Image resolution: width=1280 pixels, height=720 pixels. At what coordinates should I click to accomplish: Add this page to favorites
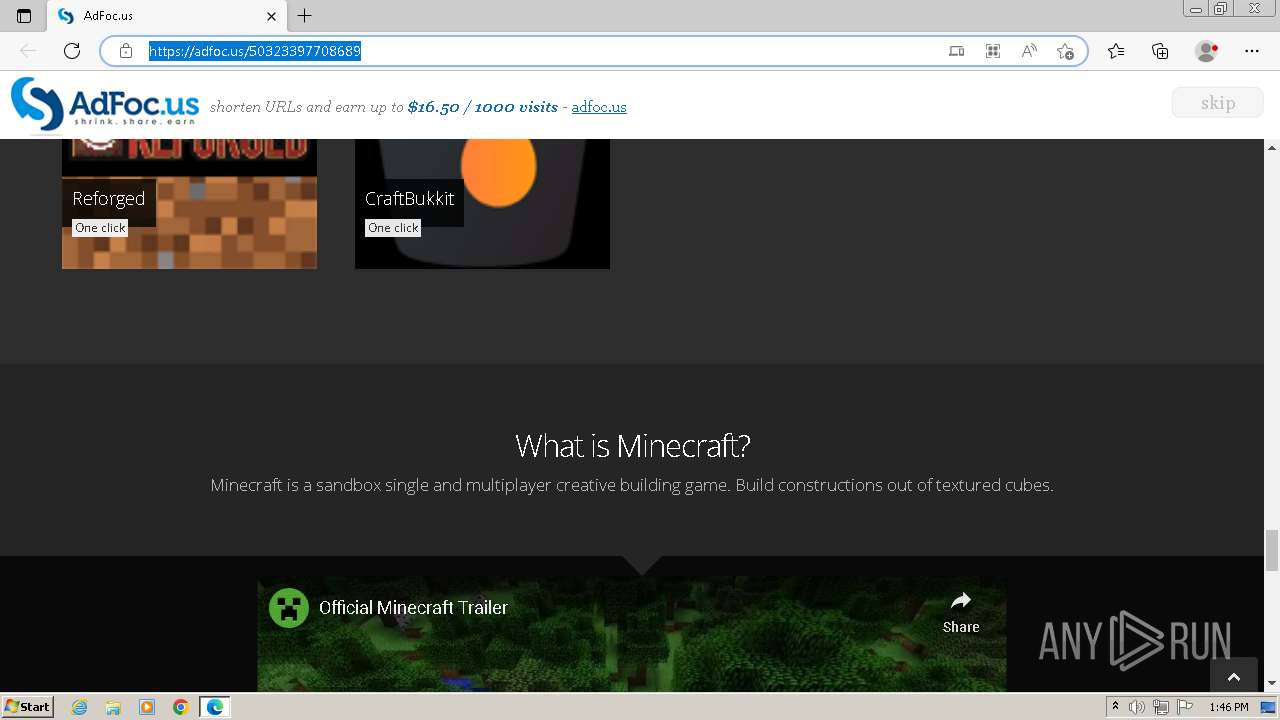tap(1065, 51)
